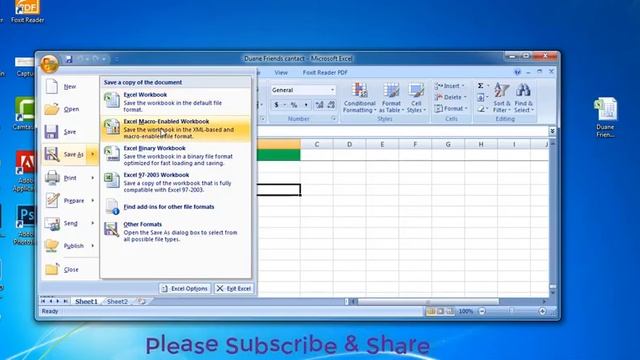Viewport: 640px width, 360px height.
Task: Click the Insert Worksheet tab icon
Action: click(x=141, y=301)
